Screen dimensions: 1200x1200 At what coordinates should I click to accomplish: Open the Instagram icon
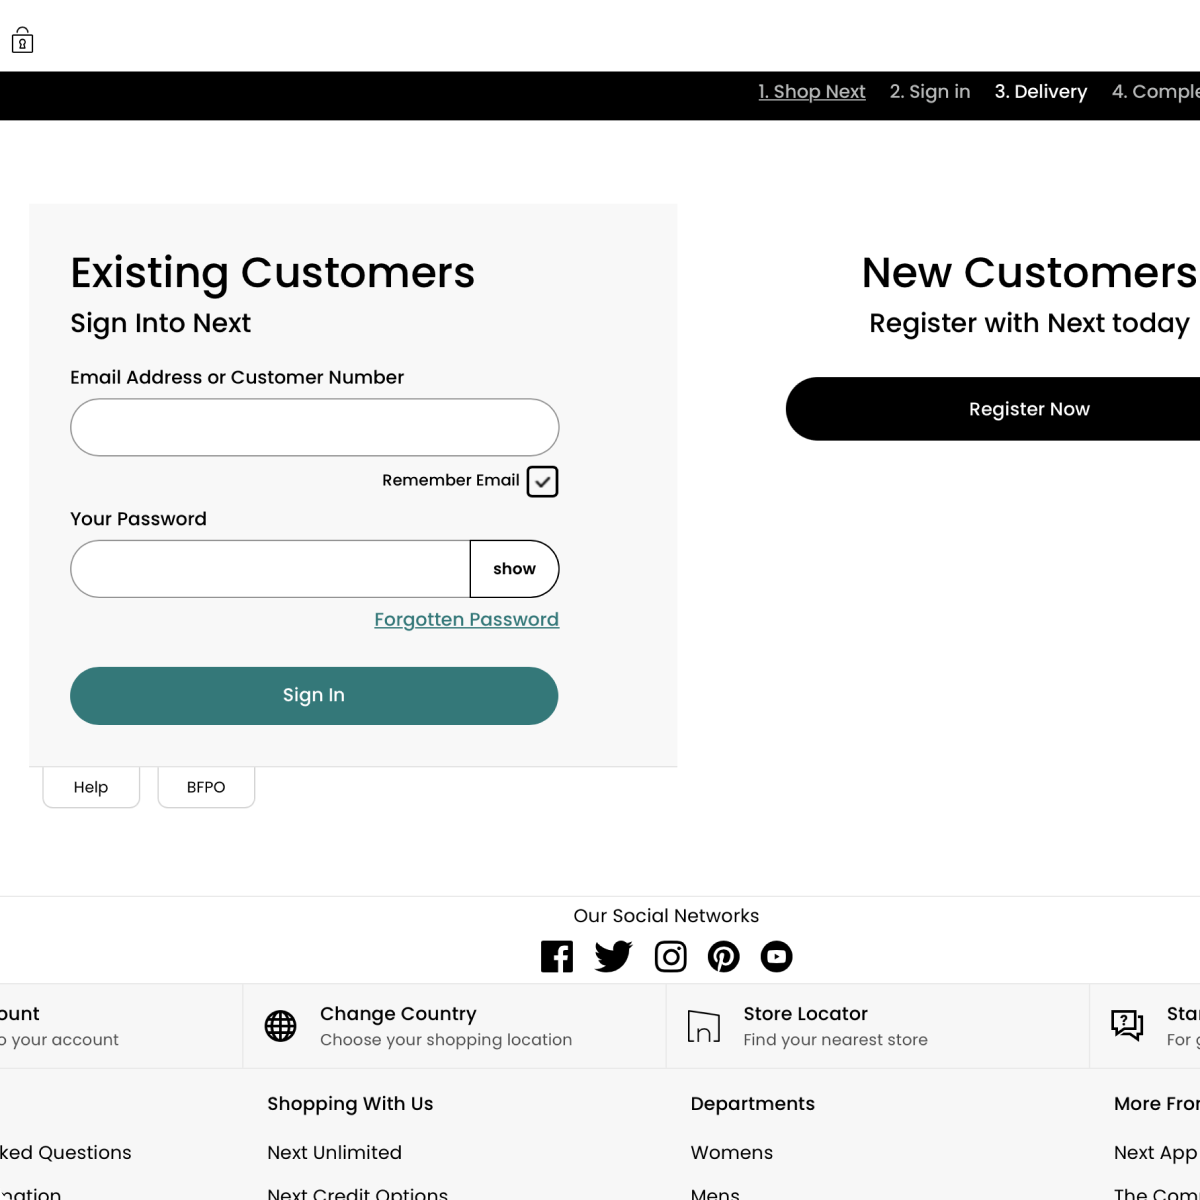pos(670,957)
